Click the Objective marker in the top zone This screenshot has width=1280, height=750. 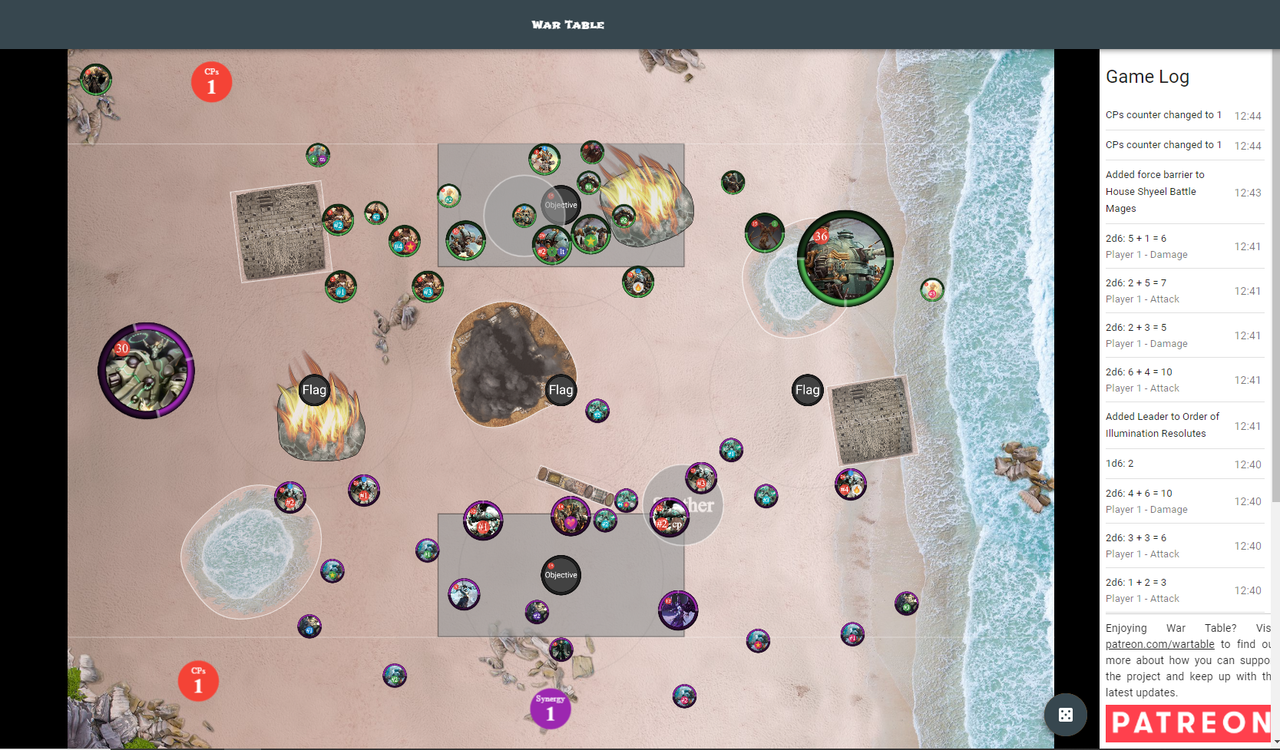pos(560,205)
